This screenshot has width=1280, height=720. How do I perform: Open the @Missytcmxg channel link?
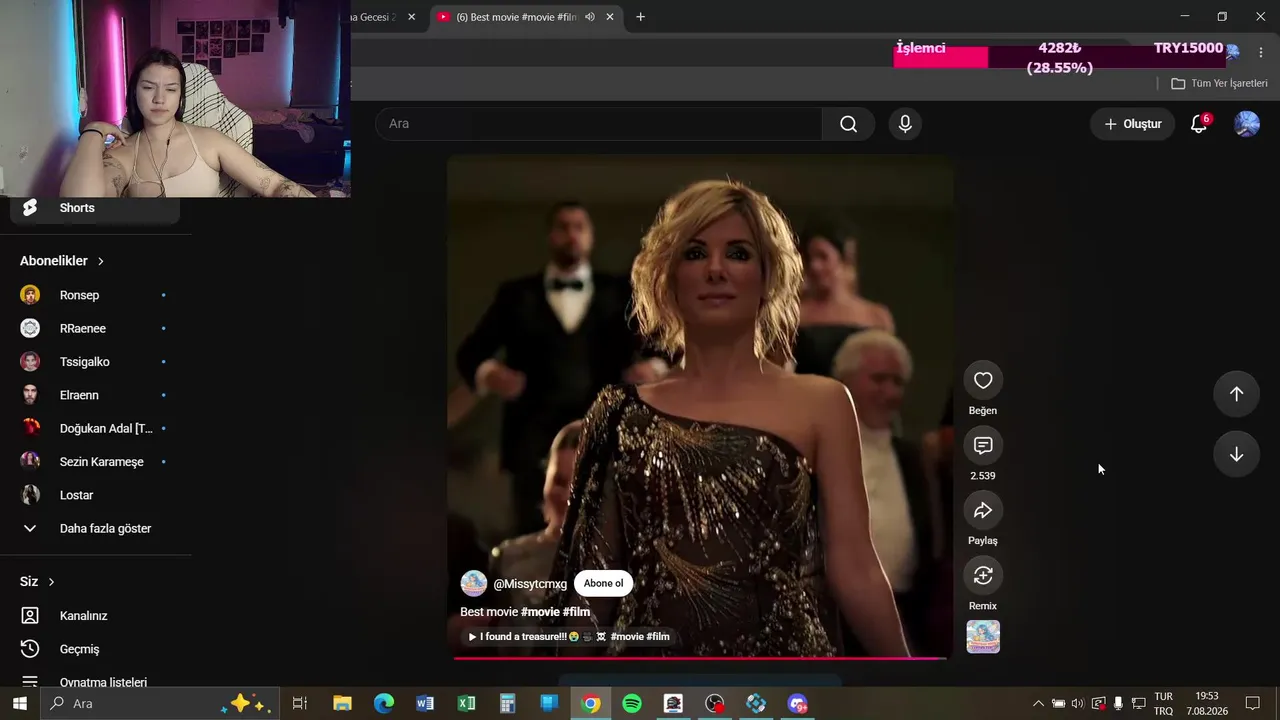[530, 584]
